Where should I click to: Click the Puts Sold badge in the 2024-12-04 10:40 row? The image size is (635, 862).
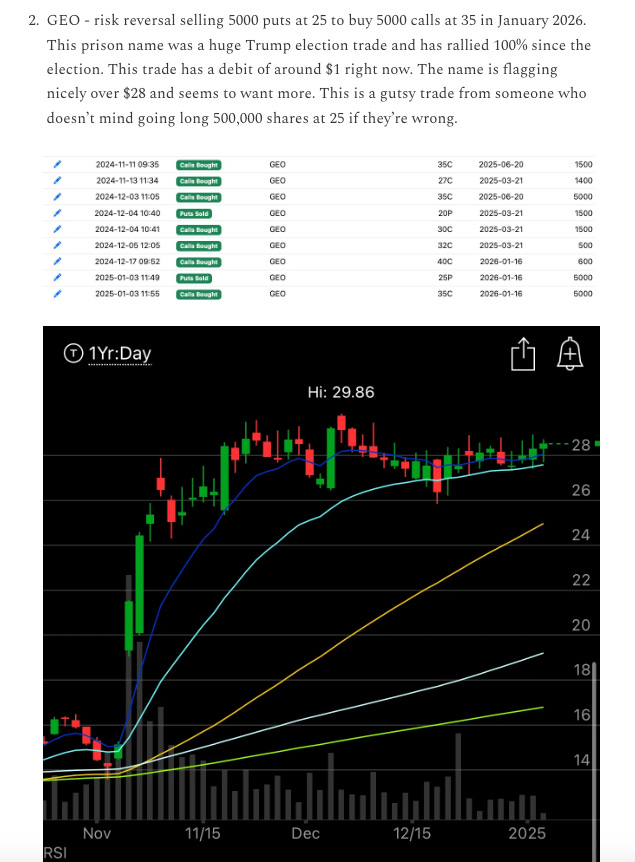(x=194, y=213)
